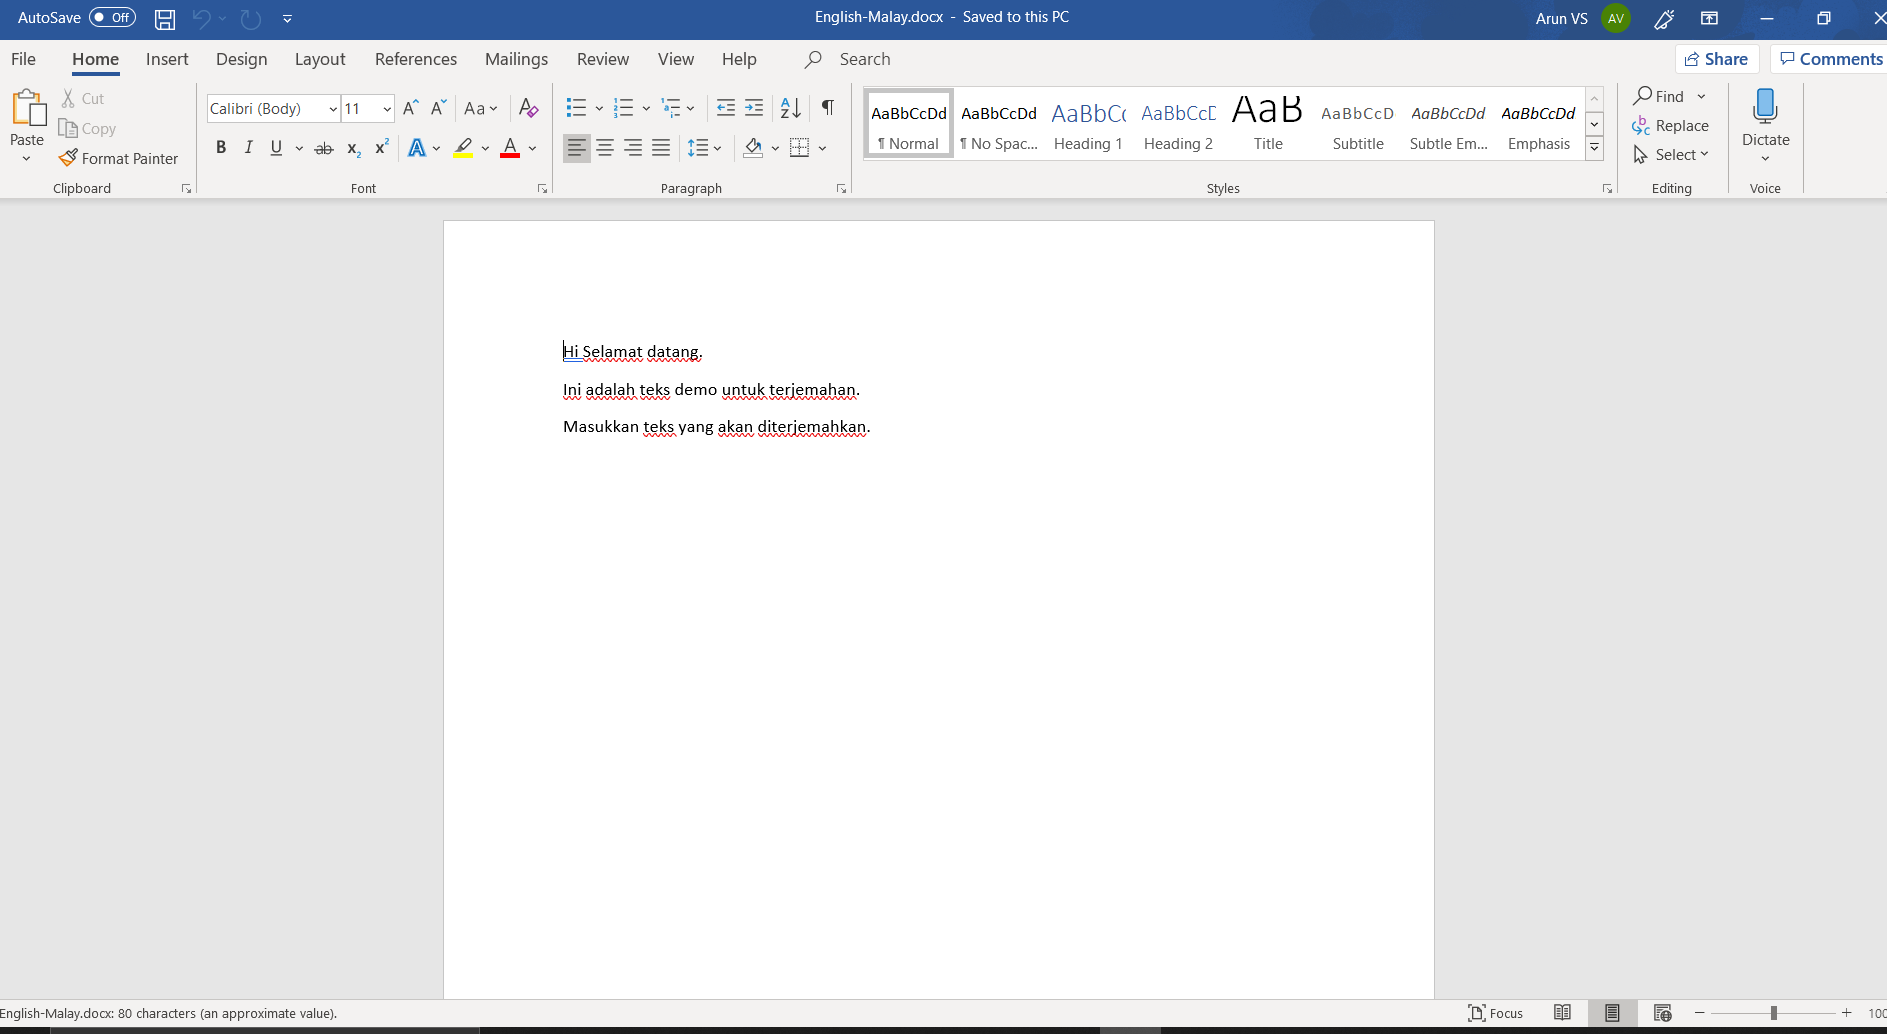1887x1034 pixels.
Task: Click the zoom slider handle
Action: 1773,1013
